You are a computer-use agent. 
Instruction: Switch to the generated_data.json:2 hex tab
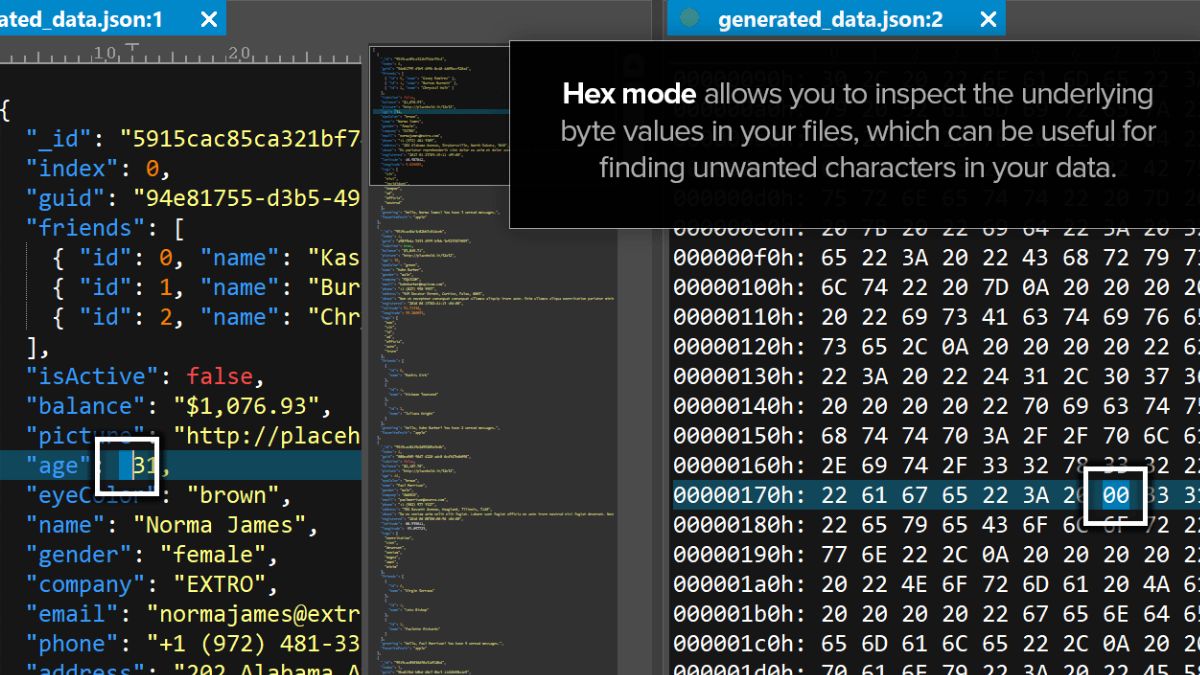829,19
